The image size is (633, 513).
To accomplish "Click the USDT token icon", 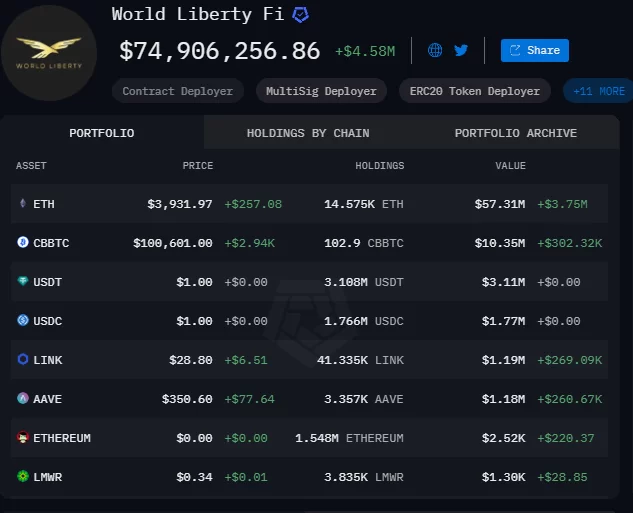I will coord(23,282).
